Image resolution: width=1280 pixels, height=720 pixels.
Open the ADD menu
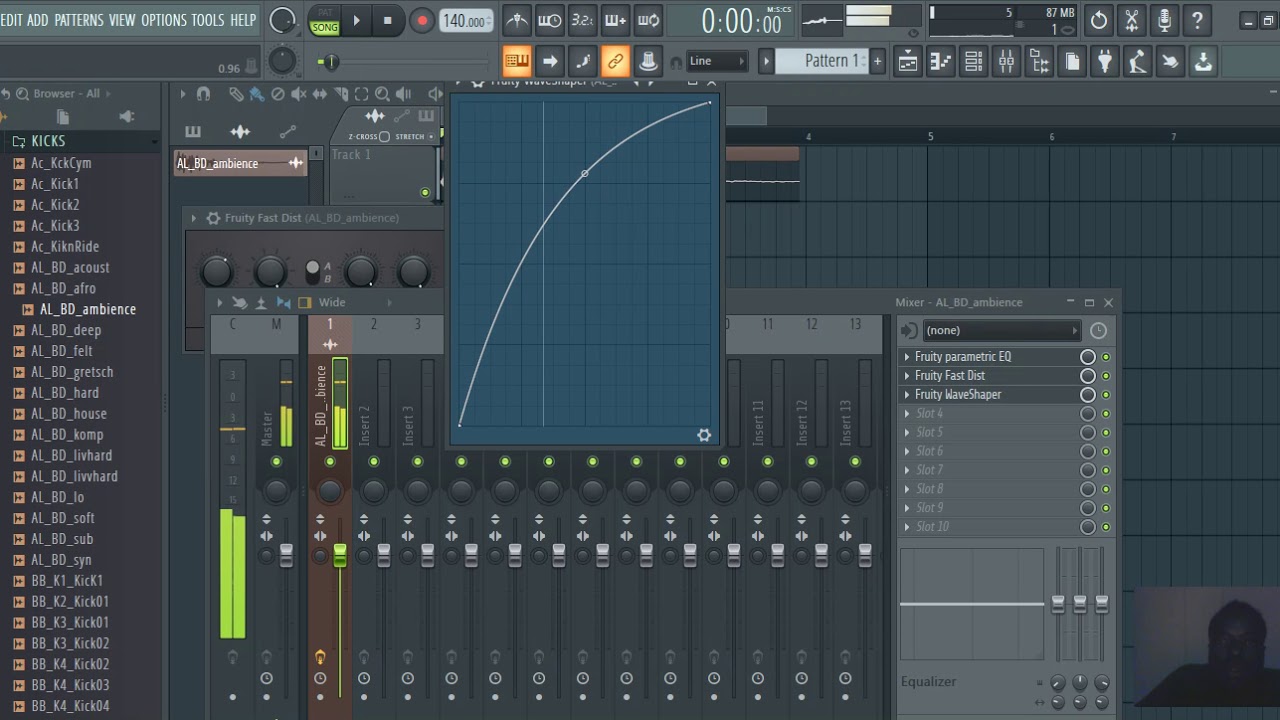coord(38,20)
